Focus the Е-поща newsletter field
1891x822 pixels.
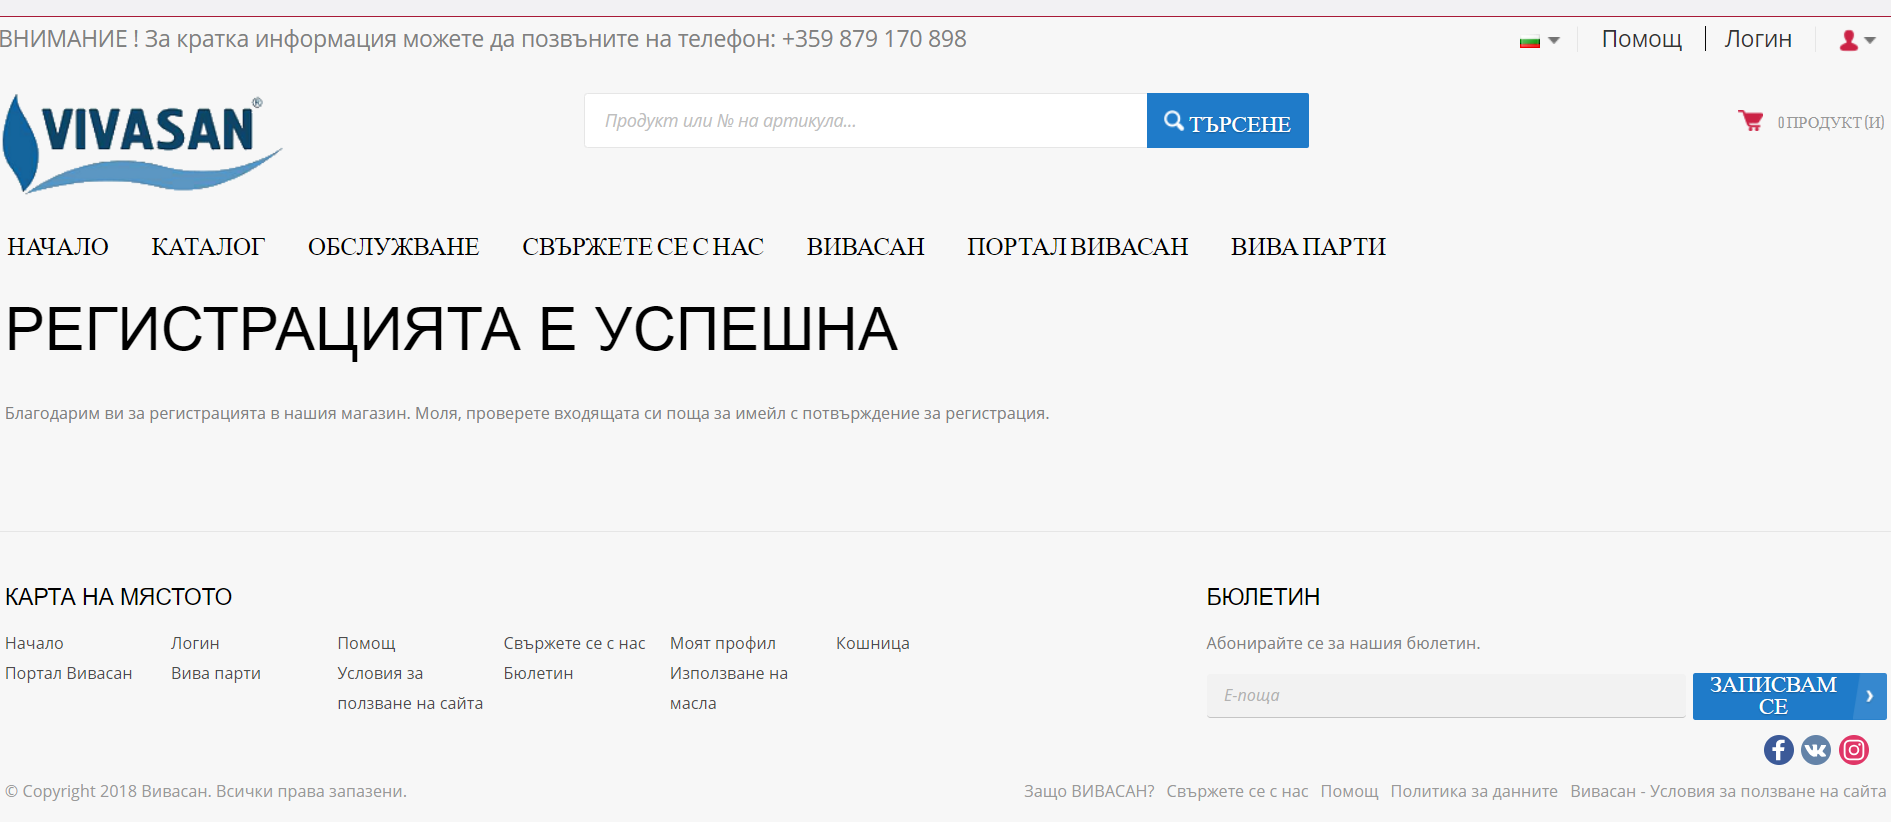tap(1446, 695)
